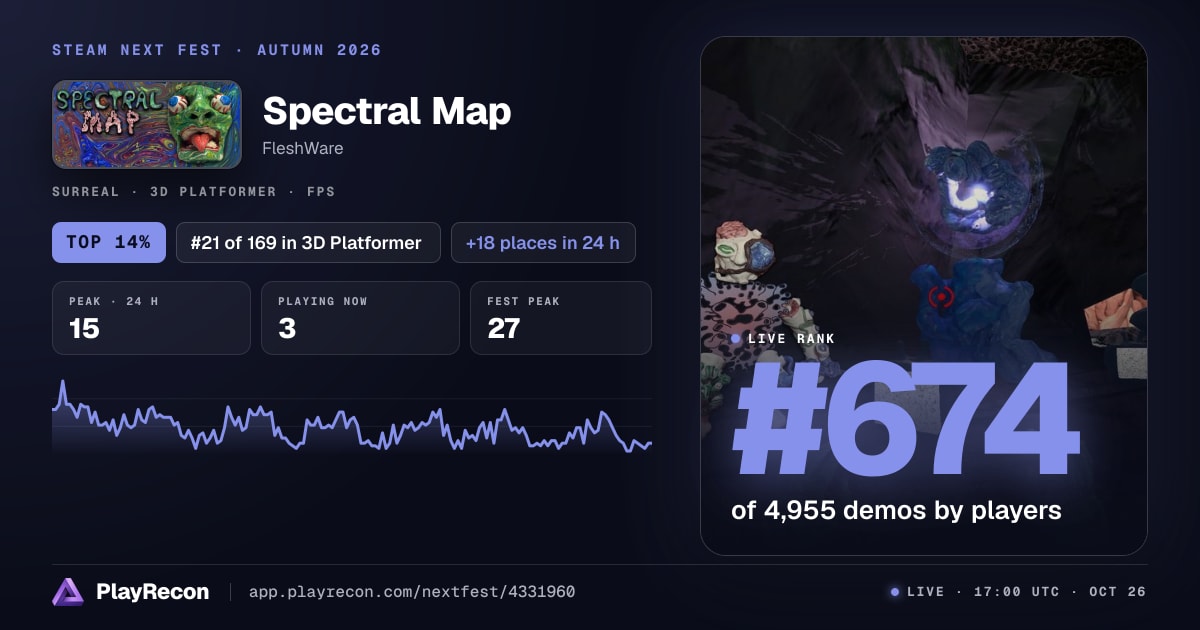Click the player count sparkline chart
This screenshot has height=630, width=1200.
pyautogui.click(x=352, y=416)
